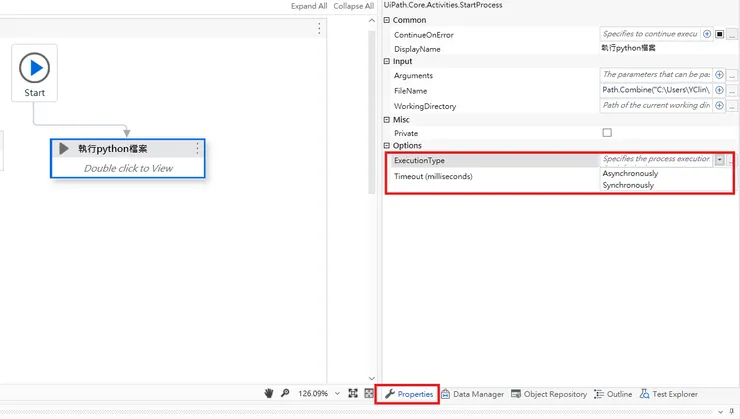Select the FileName property label
The width and height of the screenshot is (740, 419).
[410, 91]
